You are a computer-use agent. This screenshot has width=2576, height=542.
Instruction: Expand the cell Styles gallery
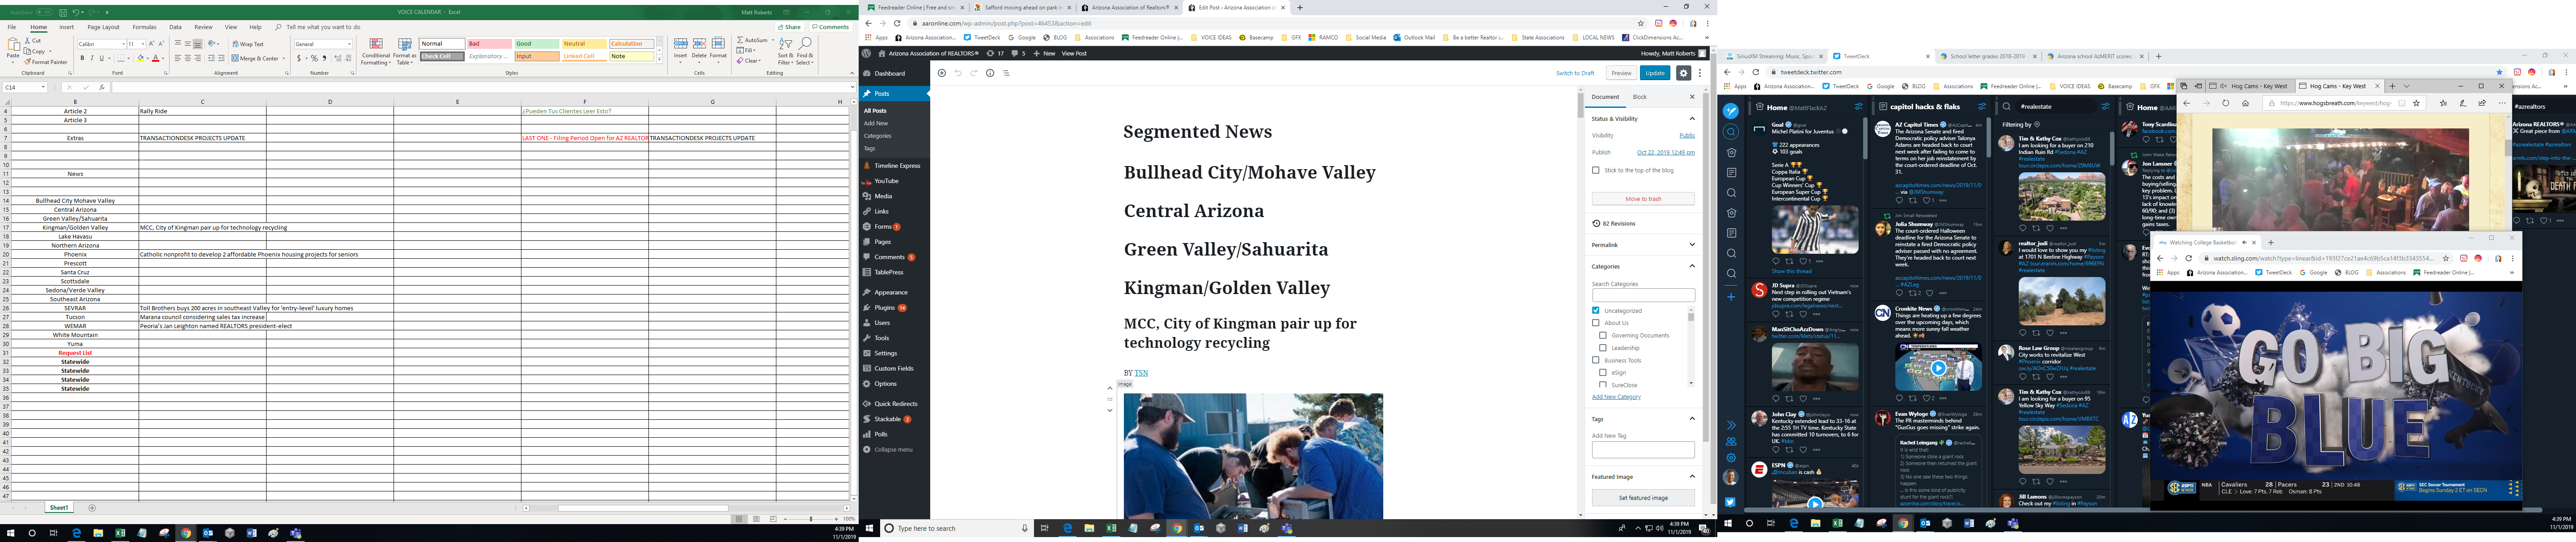coord(660,58)
